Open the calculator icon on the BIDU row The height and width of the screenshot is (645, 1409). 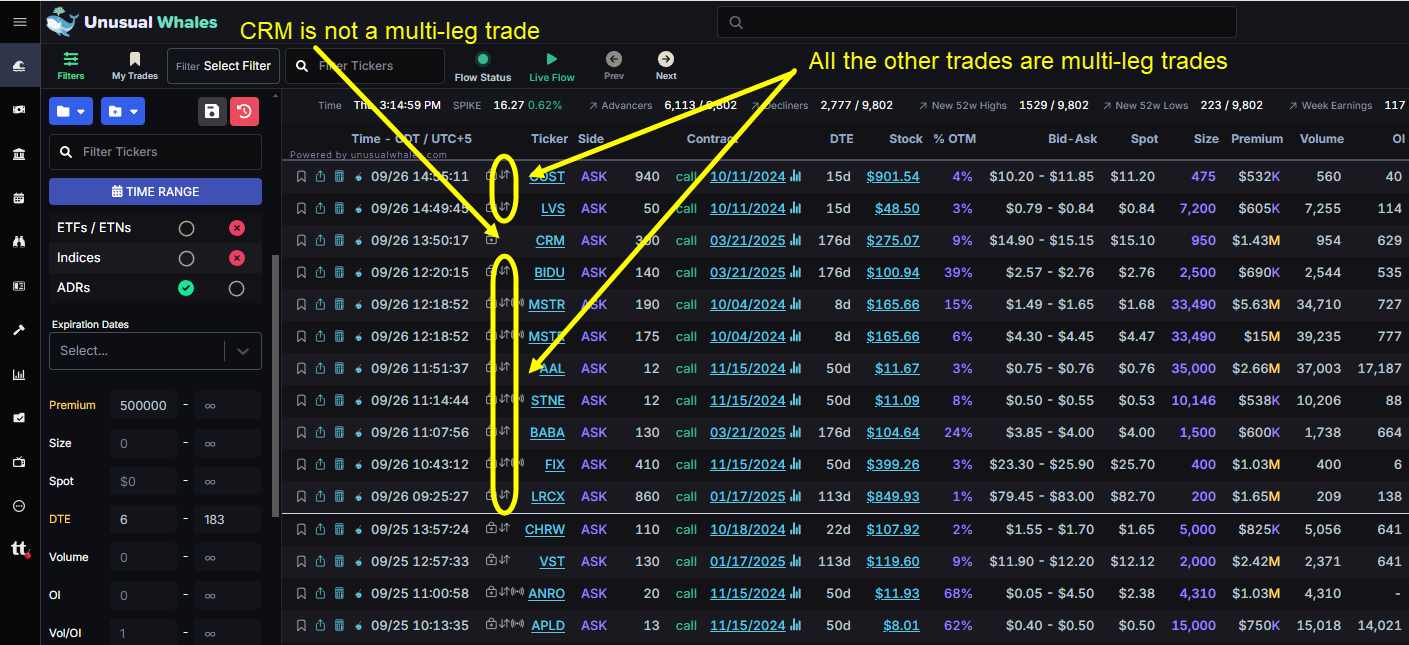338,272
